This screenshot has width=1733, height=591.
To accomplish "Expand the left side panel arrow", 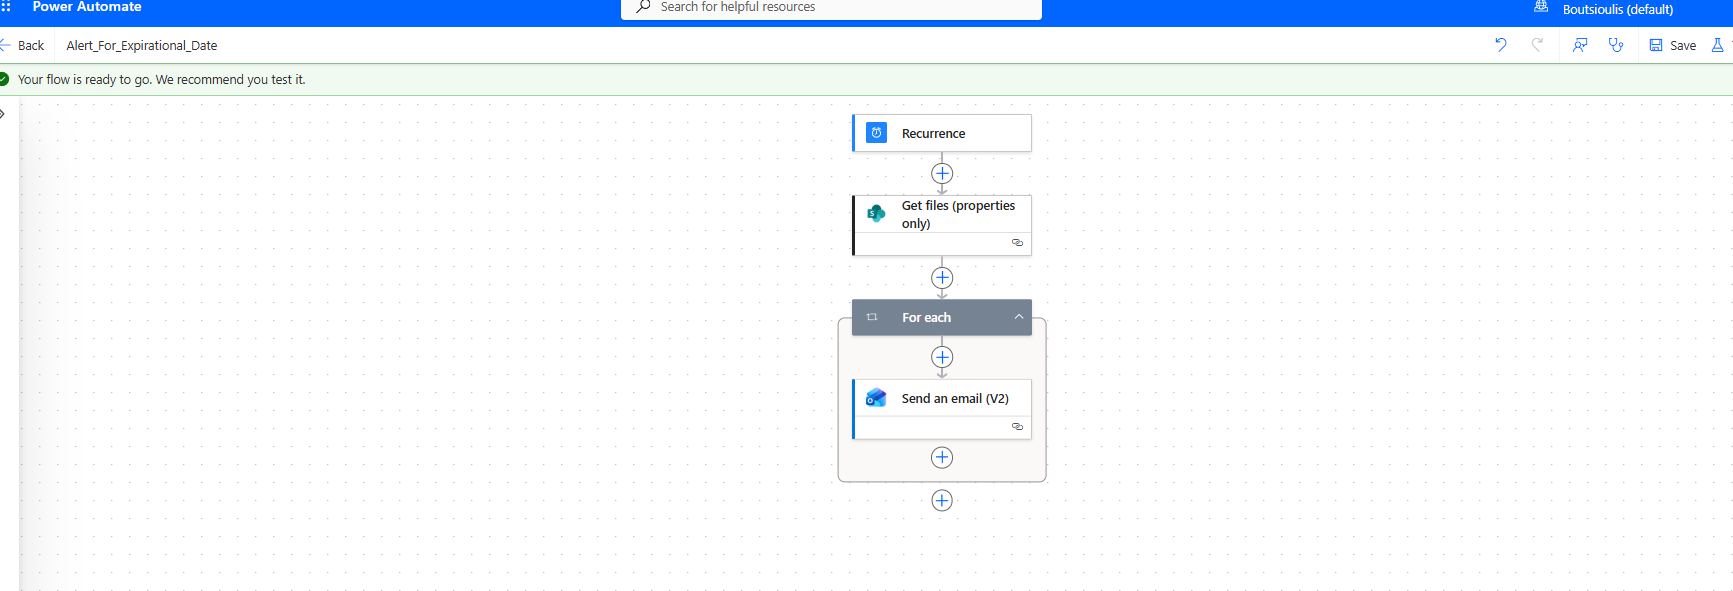I will point(3,114).
